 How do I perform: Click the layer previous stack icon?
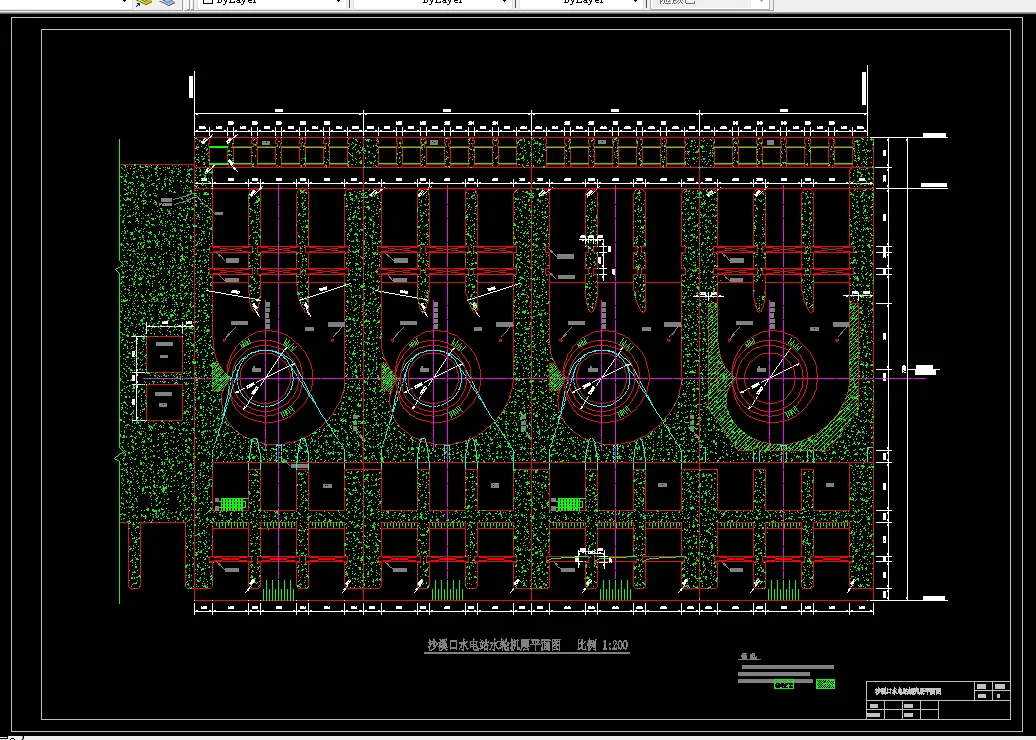[169, 2]
